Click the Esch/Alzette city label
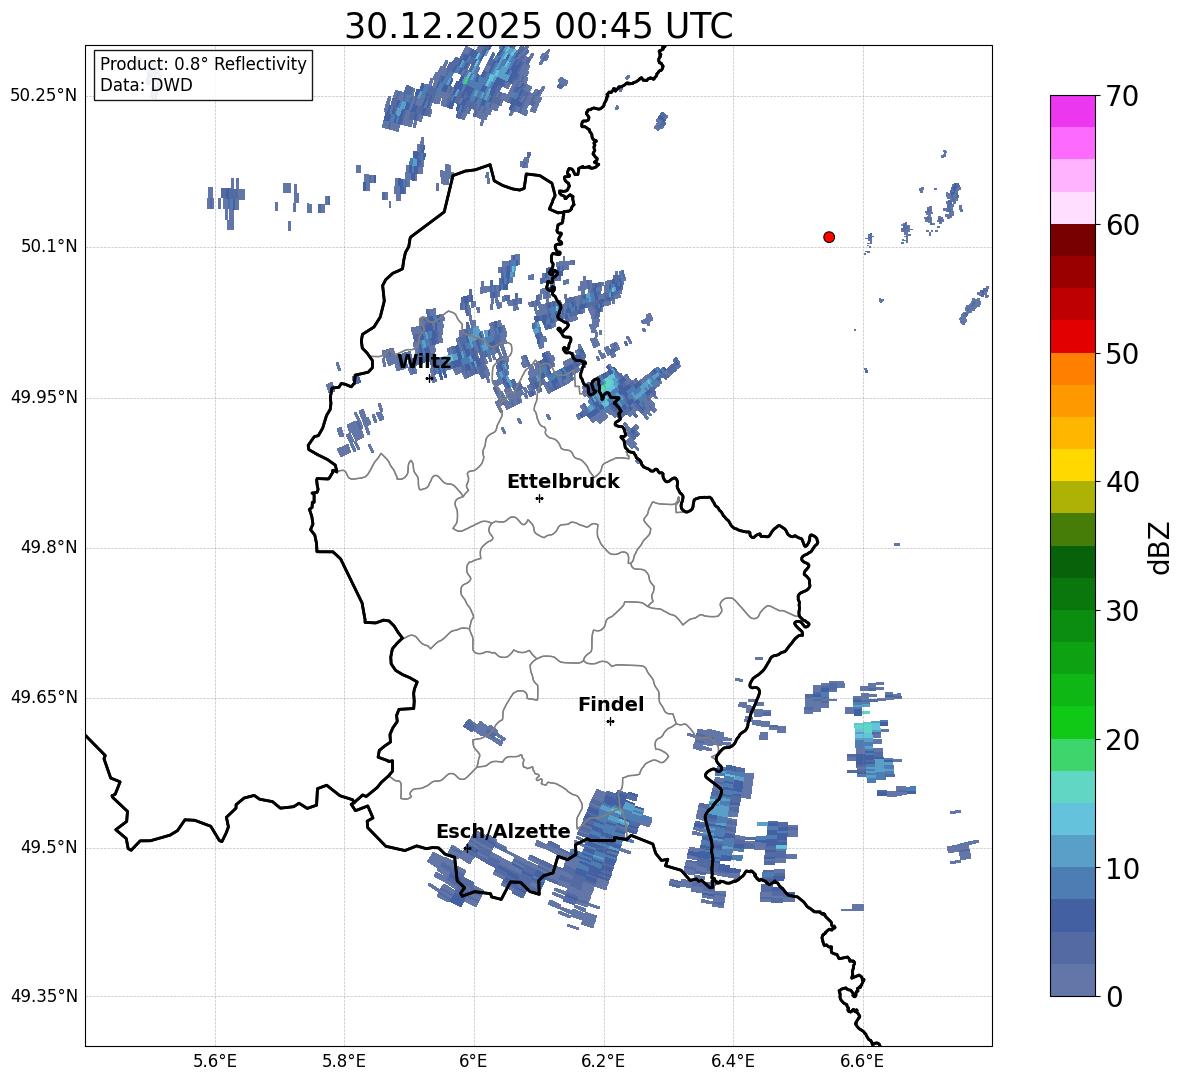The height and width of the screenshot is (1081, 1184). coord(503,831)
